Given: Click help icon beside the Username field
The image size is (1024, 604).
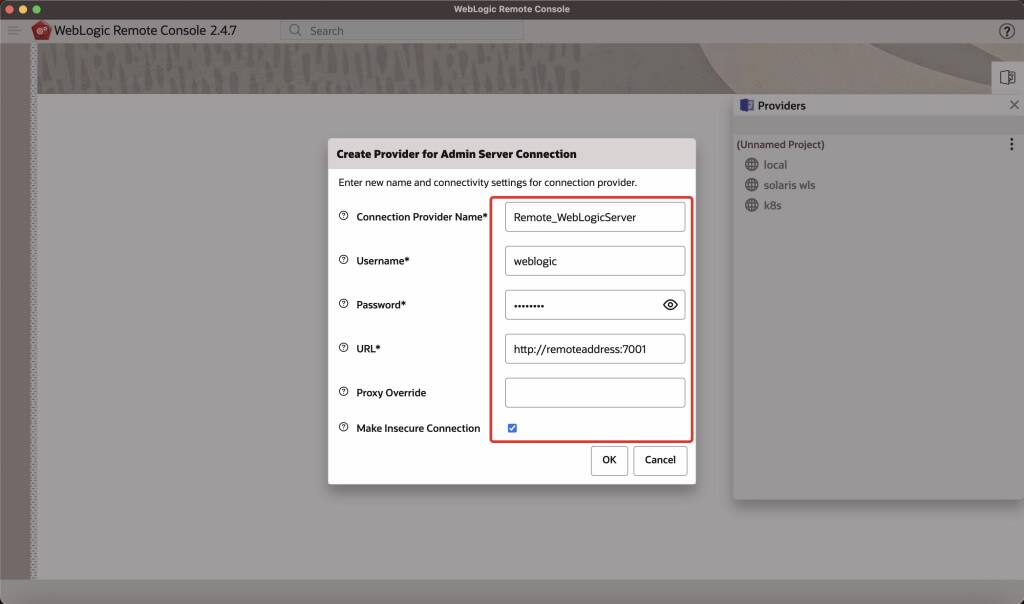Looking at the screenshot, I should (x=343, y=260).
